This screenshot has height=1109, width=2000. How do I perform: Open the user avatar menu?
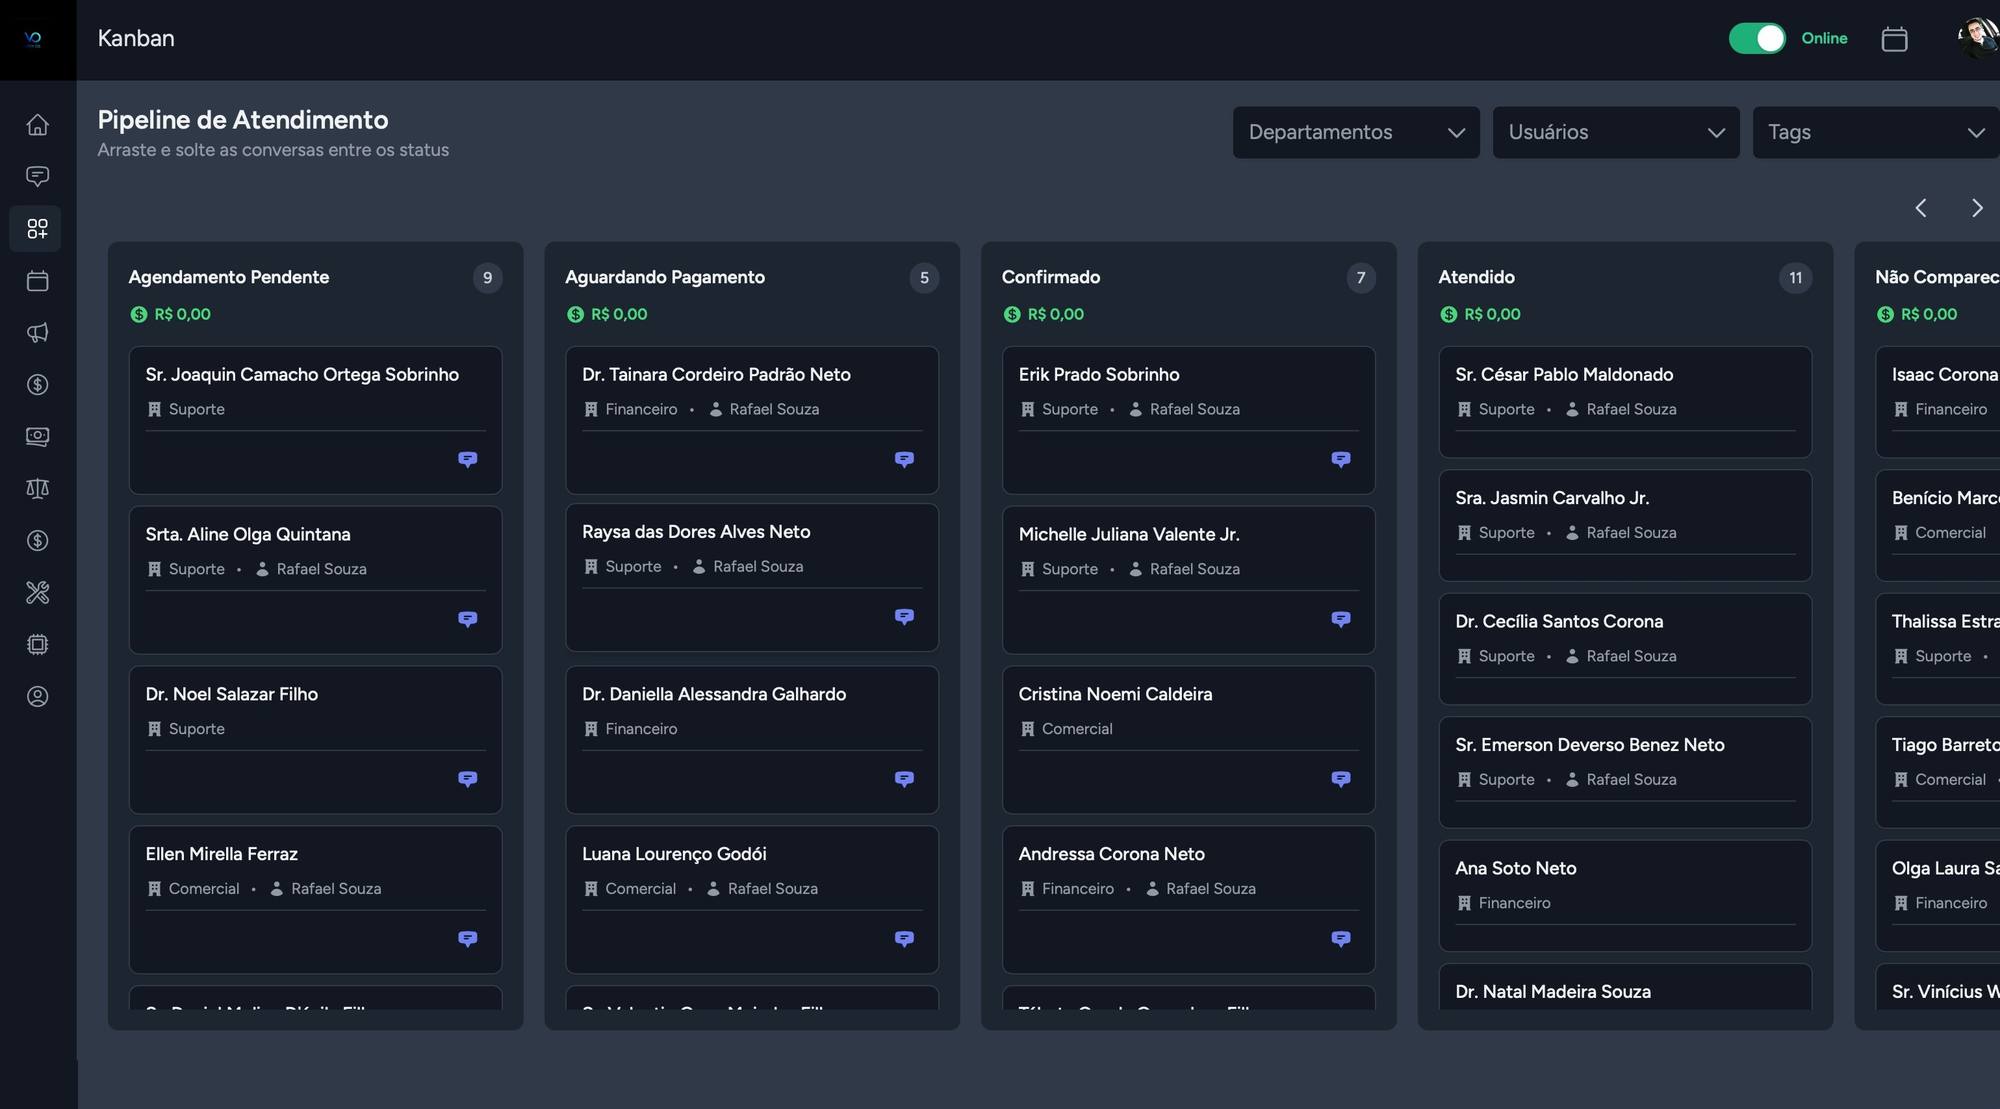[1978, 38]
